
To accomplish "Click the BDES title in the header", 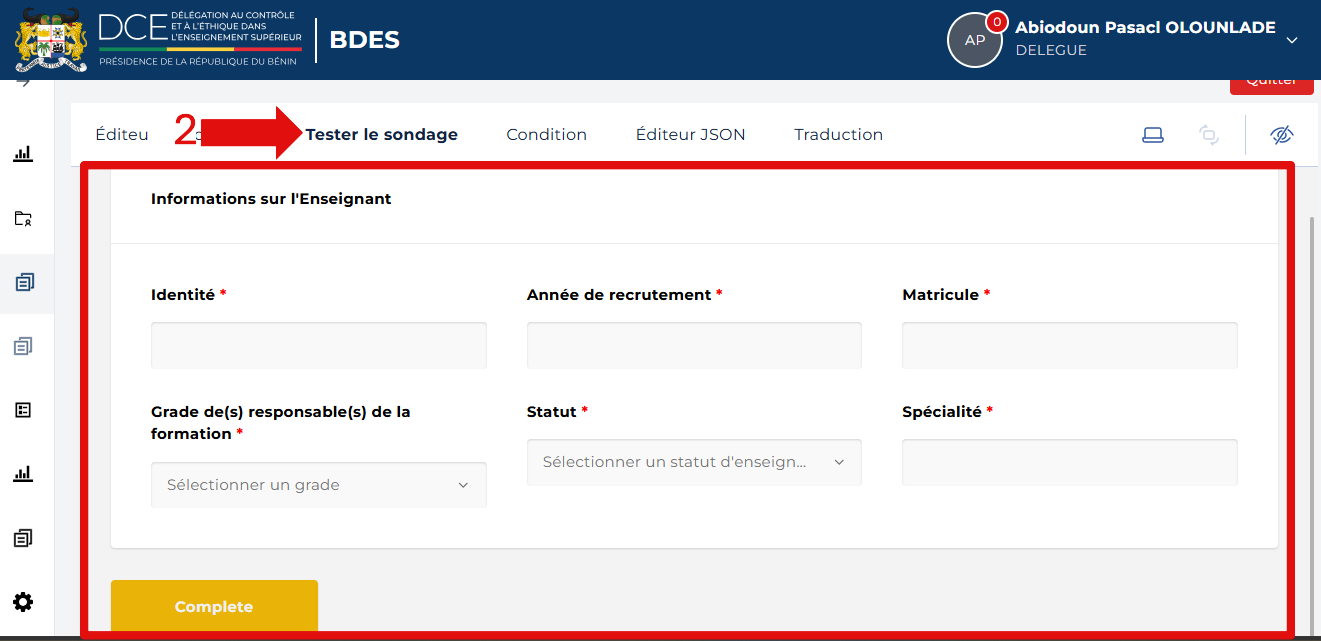I will click(364, 40).
